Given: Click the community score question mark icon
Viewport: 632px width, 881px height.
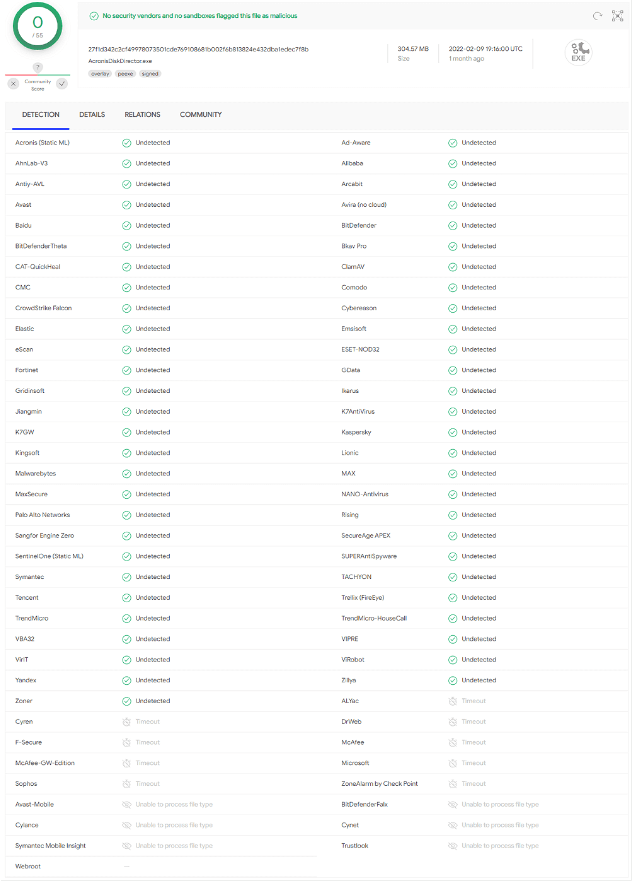Looking at the screenshot, I should 37,67.
